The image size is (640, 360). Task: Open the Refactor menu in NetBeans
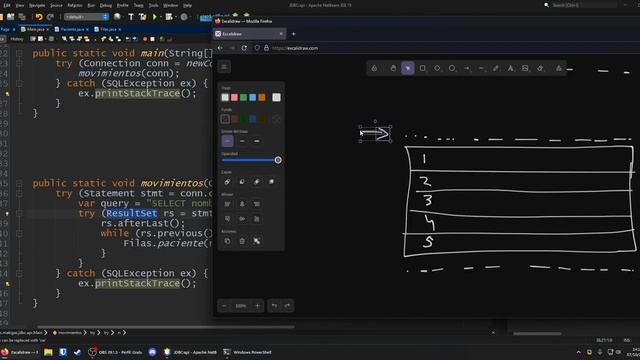[75, 5]
